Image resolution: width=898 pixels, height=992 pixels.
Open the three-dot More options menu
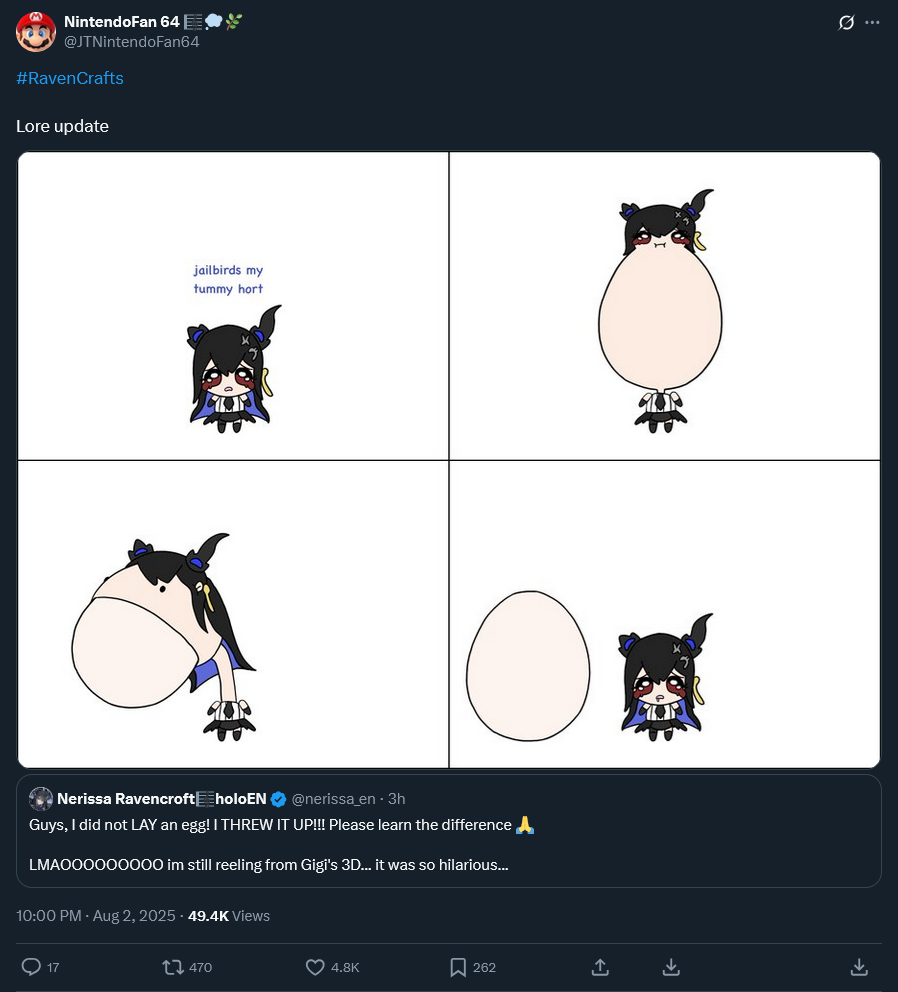872,22
